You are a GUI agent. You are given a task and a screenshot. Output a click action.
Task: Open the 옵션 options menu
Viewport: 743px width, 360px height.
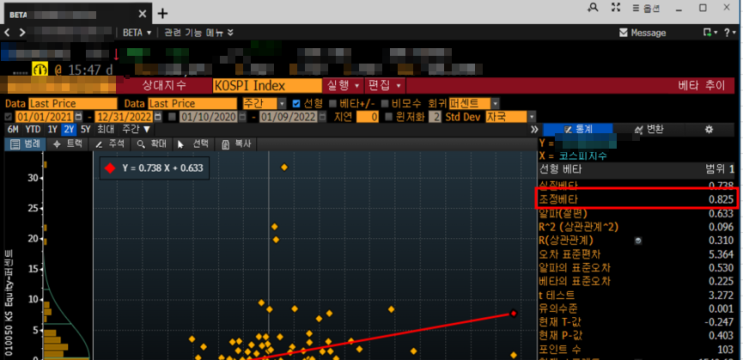646,9
